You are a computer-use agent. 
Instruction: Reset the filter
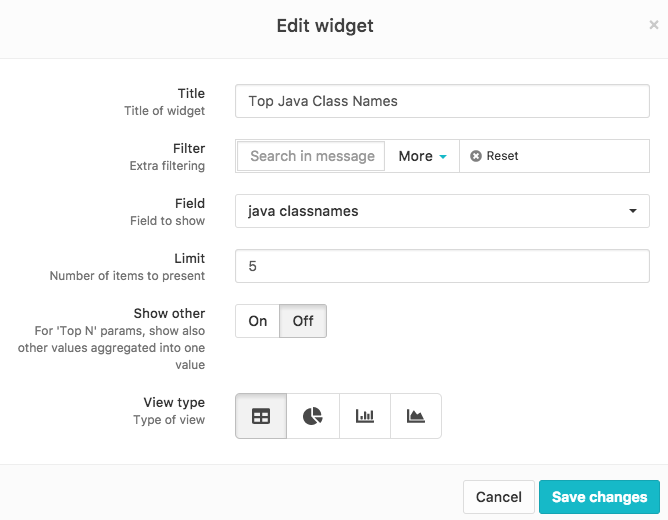coord(494,156)
